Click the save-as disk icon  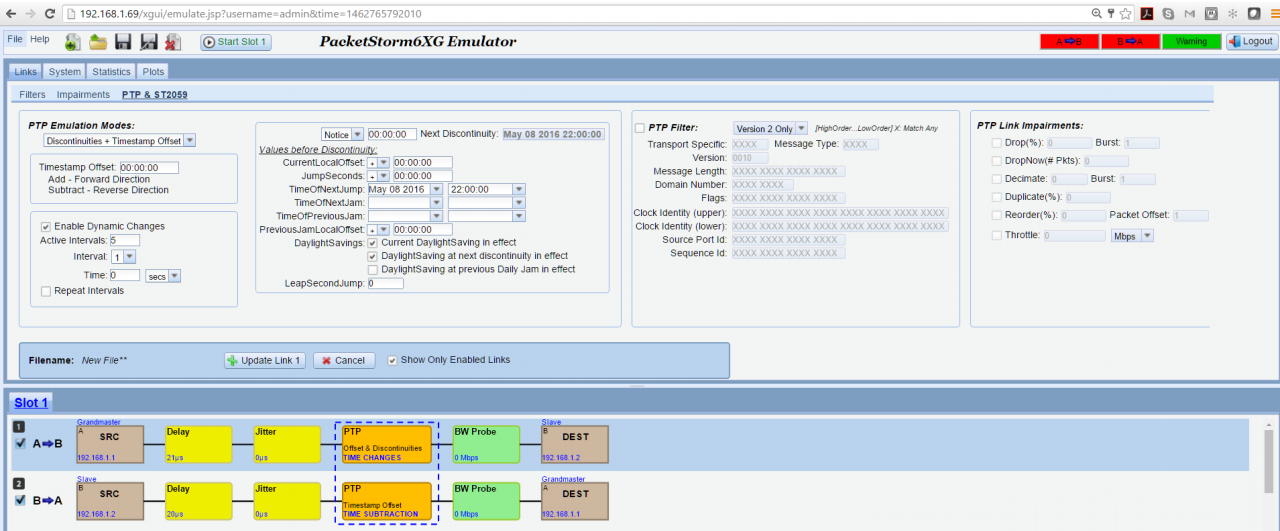click(x=148, y=42)
